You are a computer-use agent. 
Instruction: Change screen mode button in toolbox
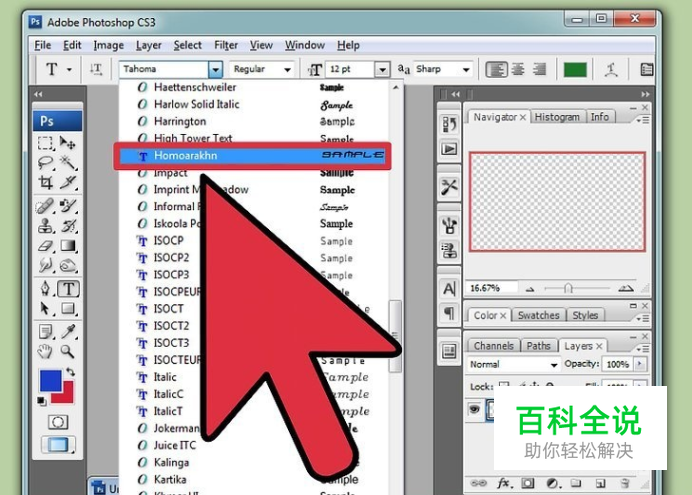(x=58, y=445)
